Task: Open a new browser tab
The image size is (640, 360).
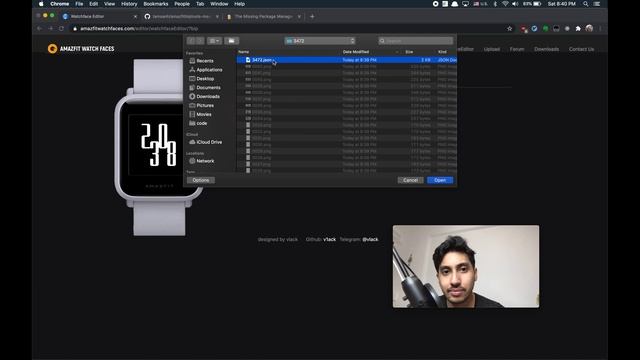Action: tap(312, 17)
